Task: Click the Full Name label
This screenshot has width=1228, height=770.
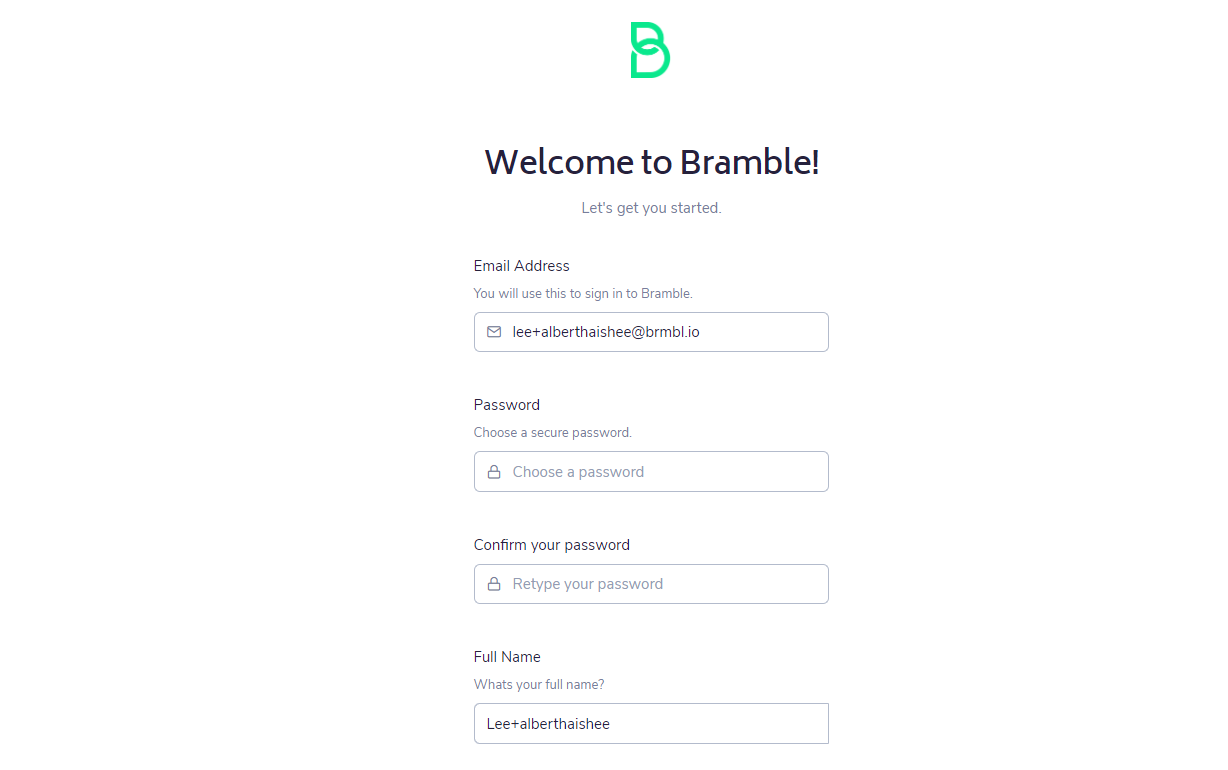Action: pos(507,657)
